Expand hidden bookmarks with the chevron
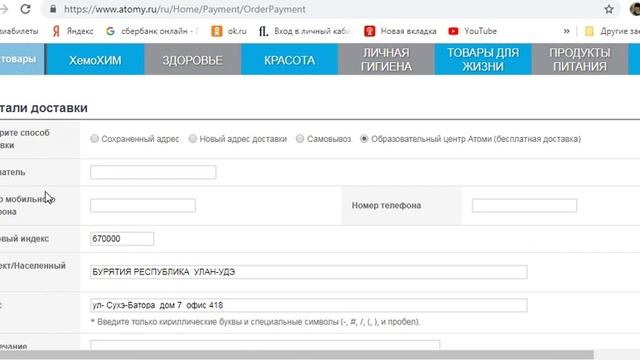 (567, 31)
